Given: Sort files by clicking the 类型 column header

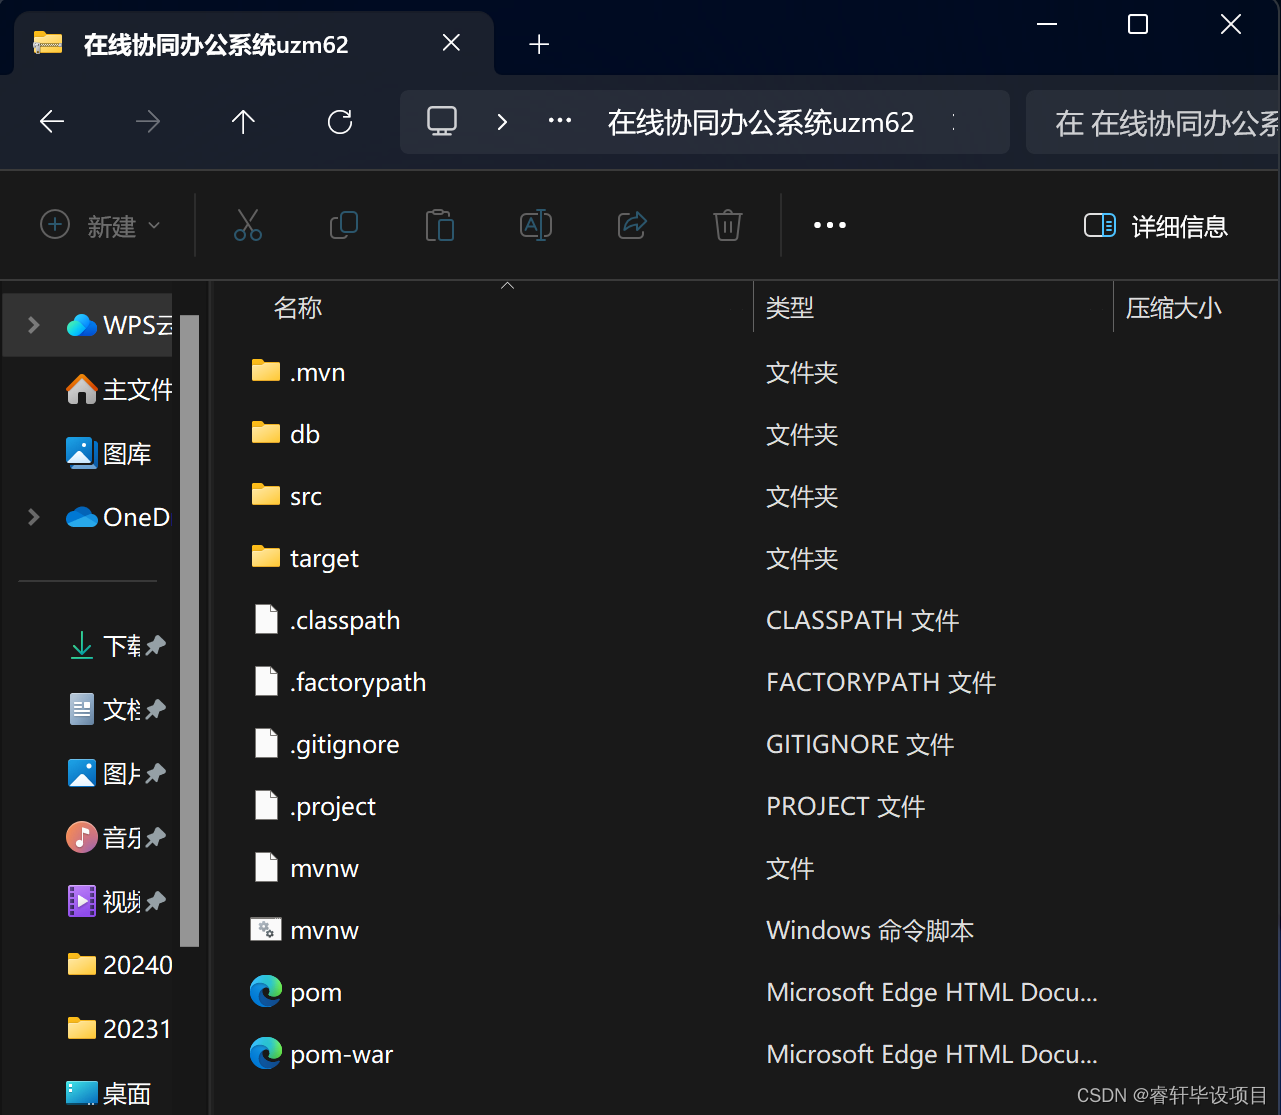Looking at the screenshot, I should point(790,307).
